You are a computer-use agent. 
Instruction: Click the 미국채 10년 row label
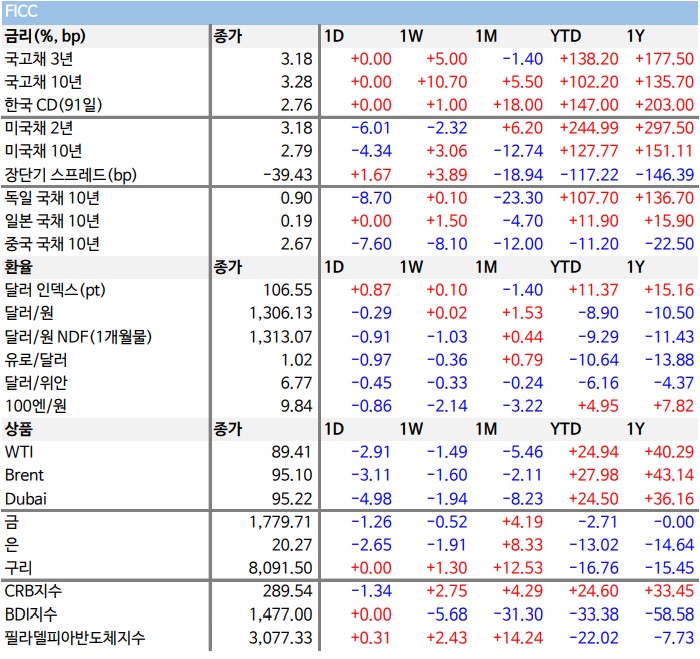[x=43, y=151]
